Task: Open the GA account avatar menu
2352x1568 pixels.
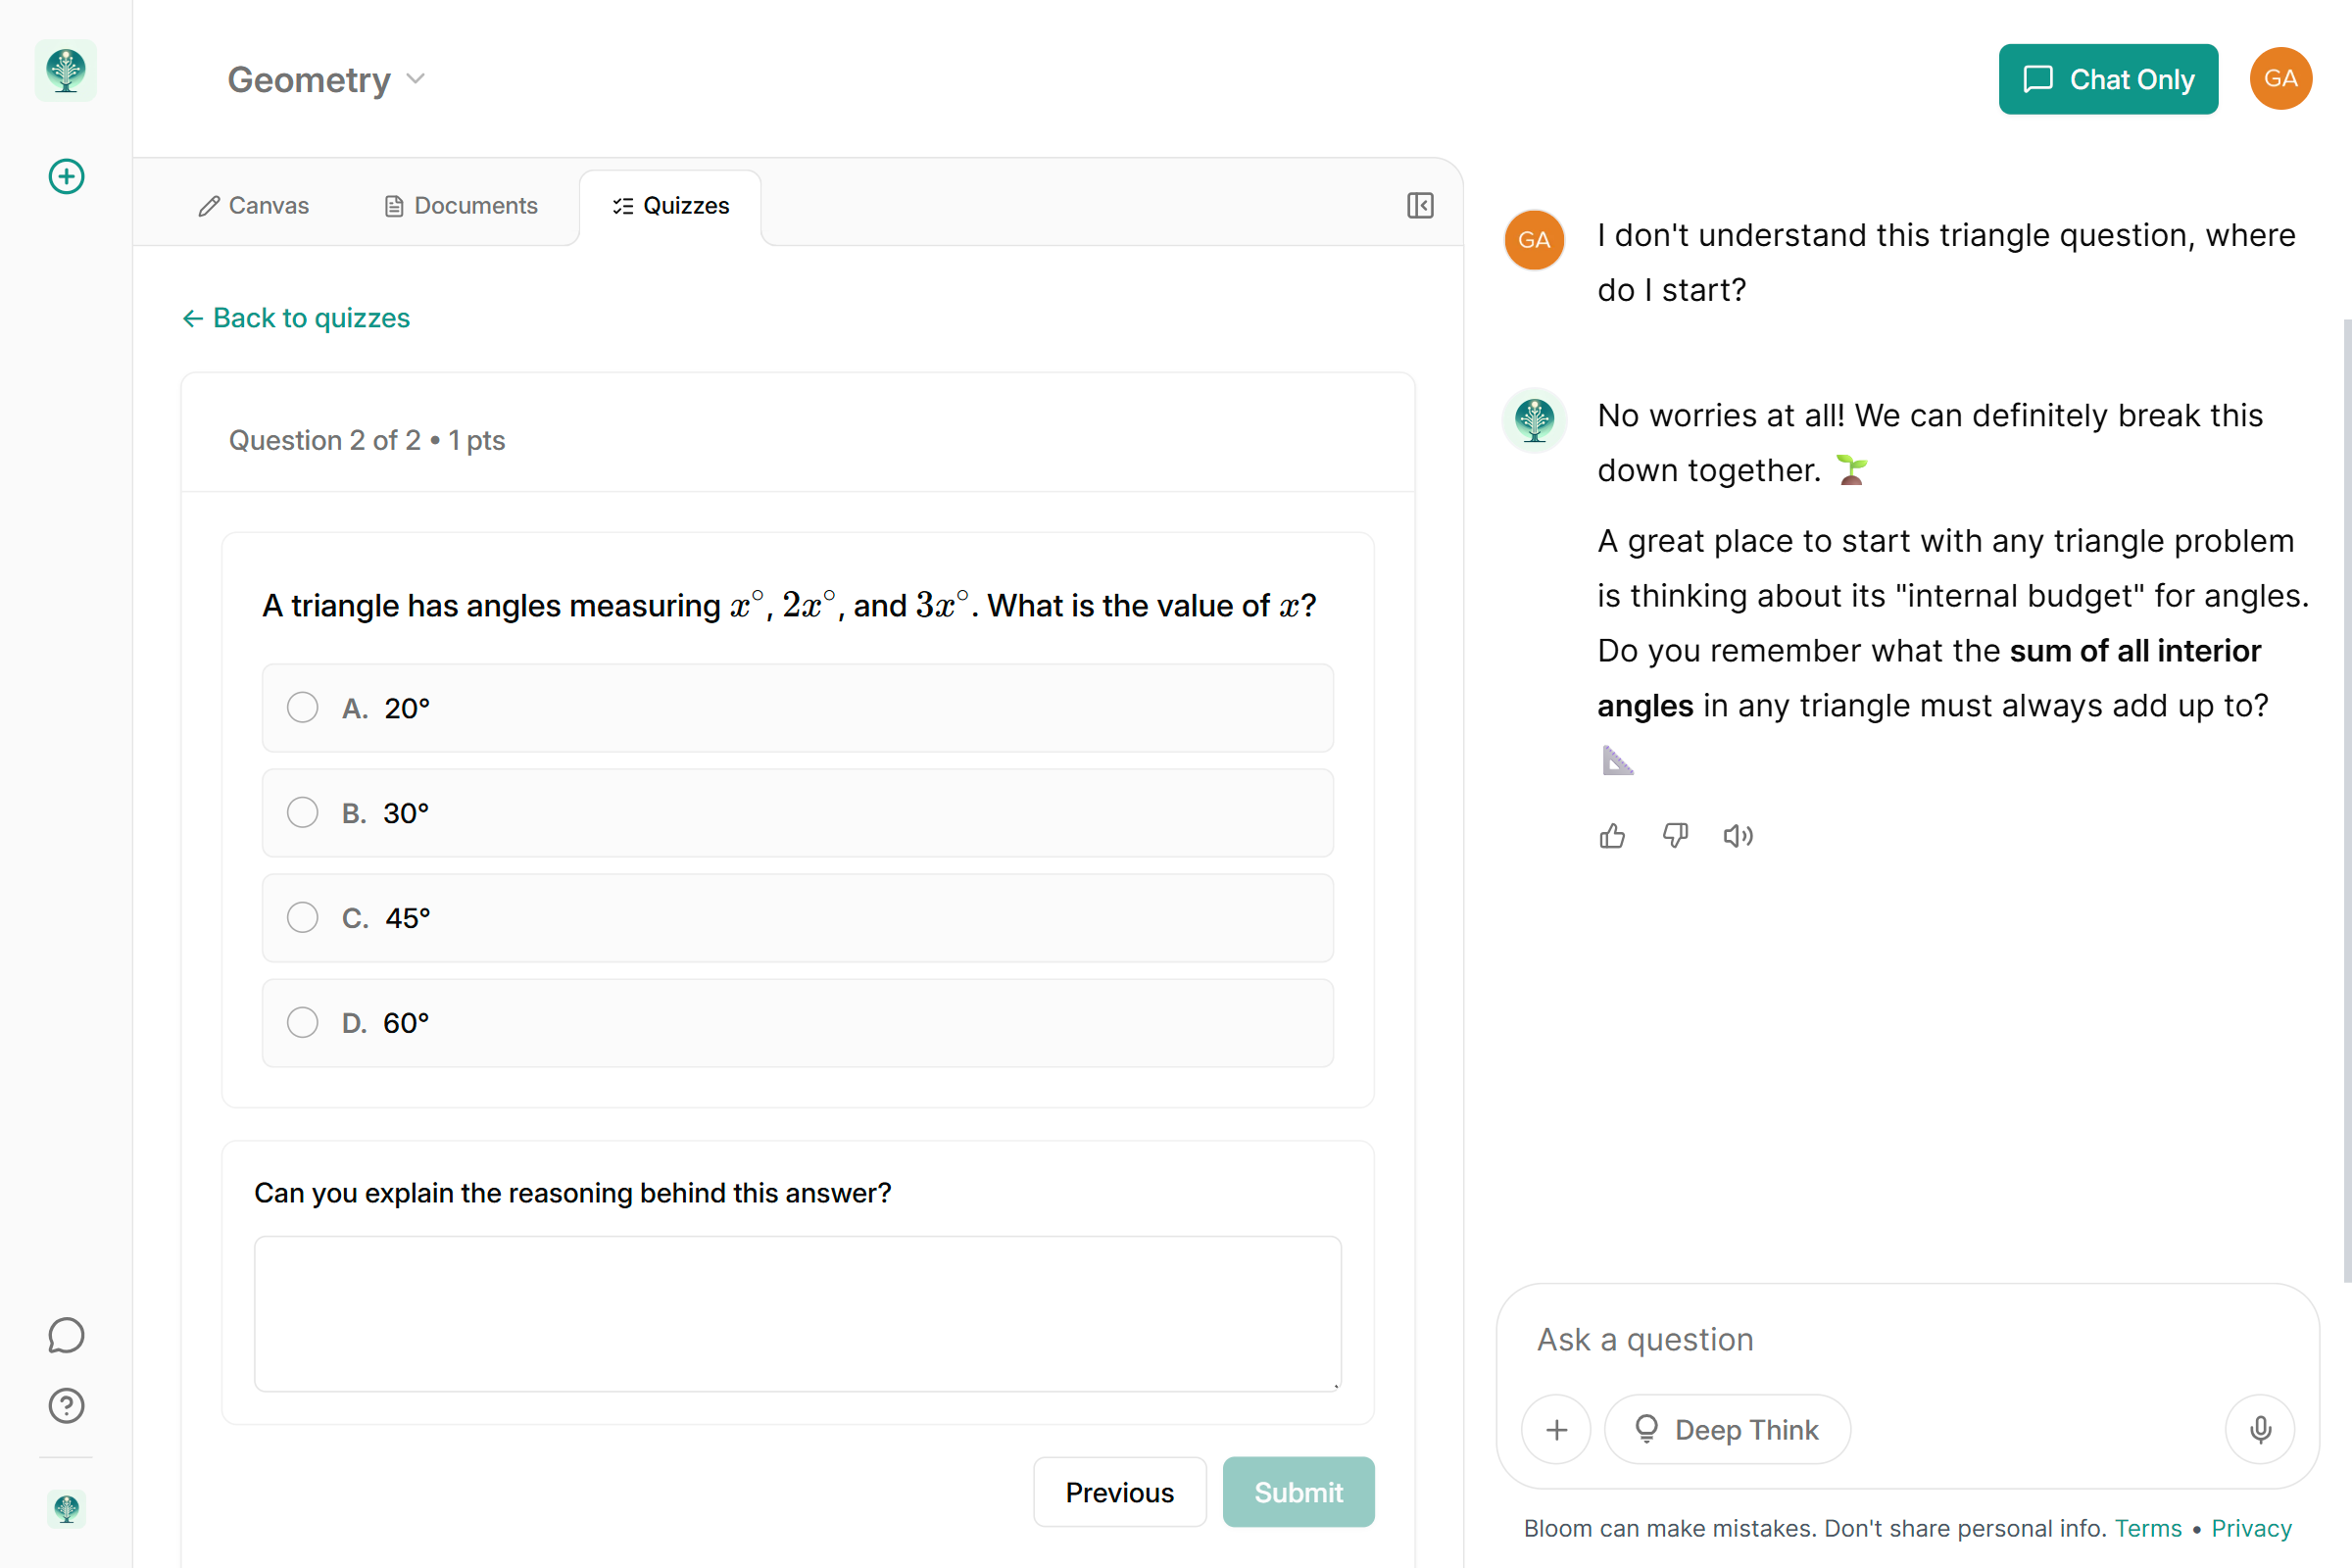Action: 2281,78
